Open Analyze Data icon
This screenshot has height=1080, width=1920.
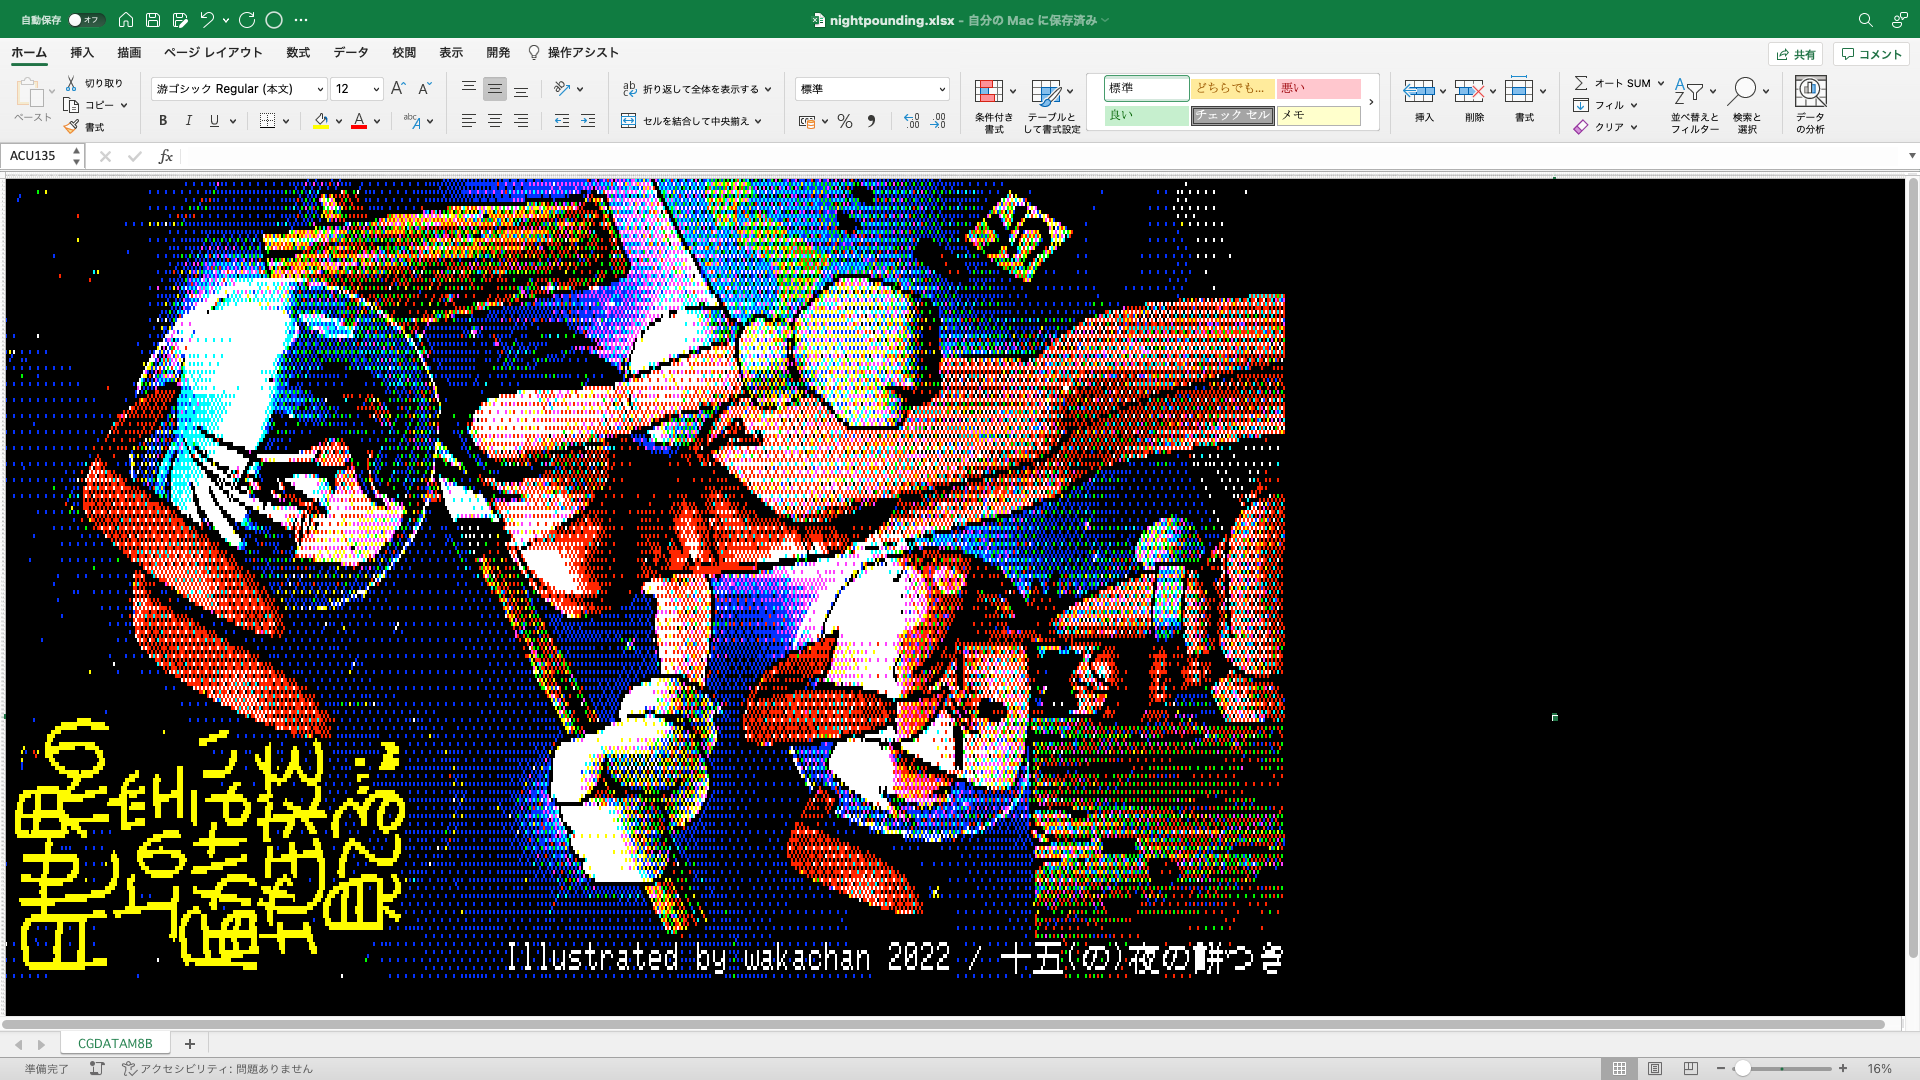coord(1810,92)
